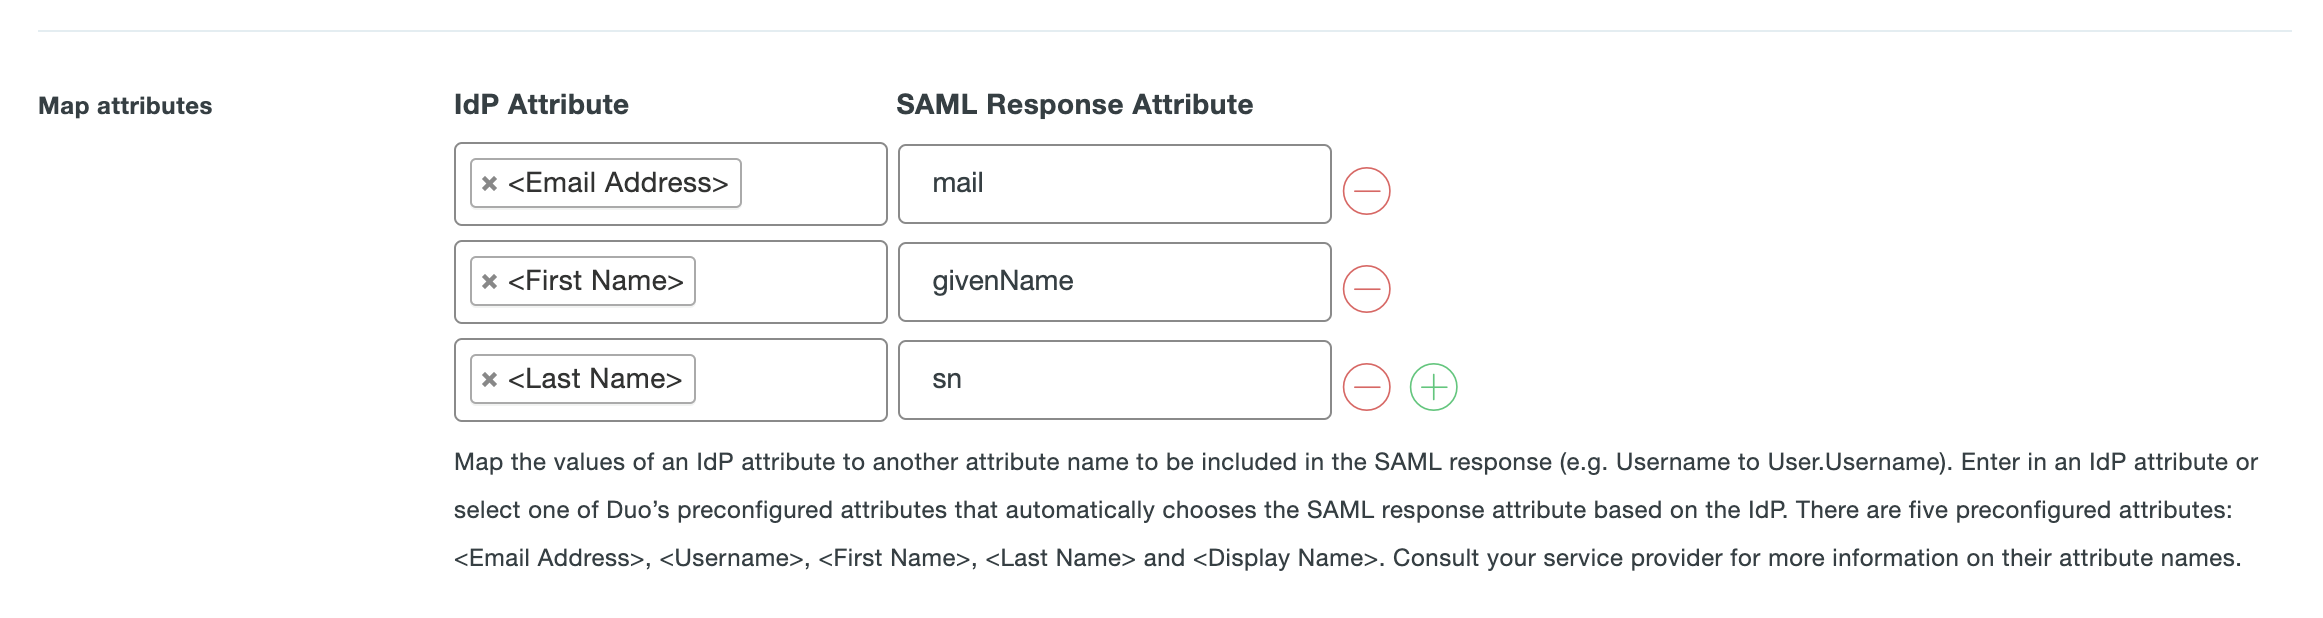The width and height of the screenshot is (2323, 618).
Task: Select the <Last Name> attribute chip
Action: pyautogui.click(x=595, y=380)
